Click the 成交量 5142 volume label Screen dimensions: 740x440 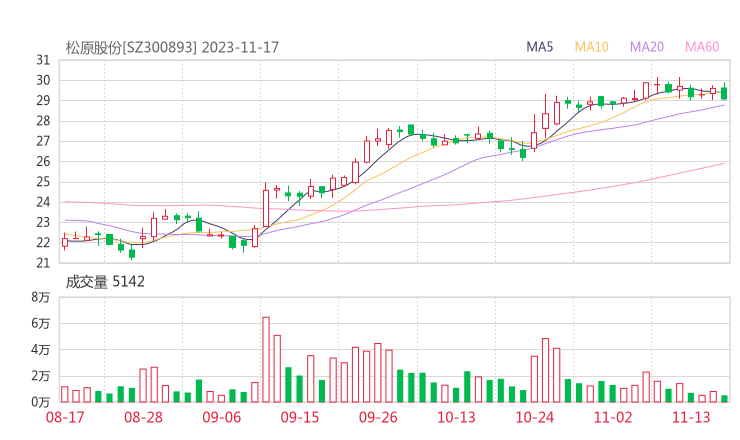[105, 282]
